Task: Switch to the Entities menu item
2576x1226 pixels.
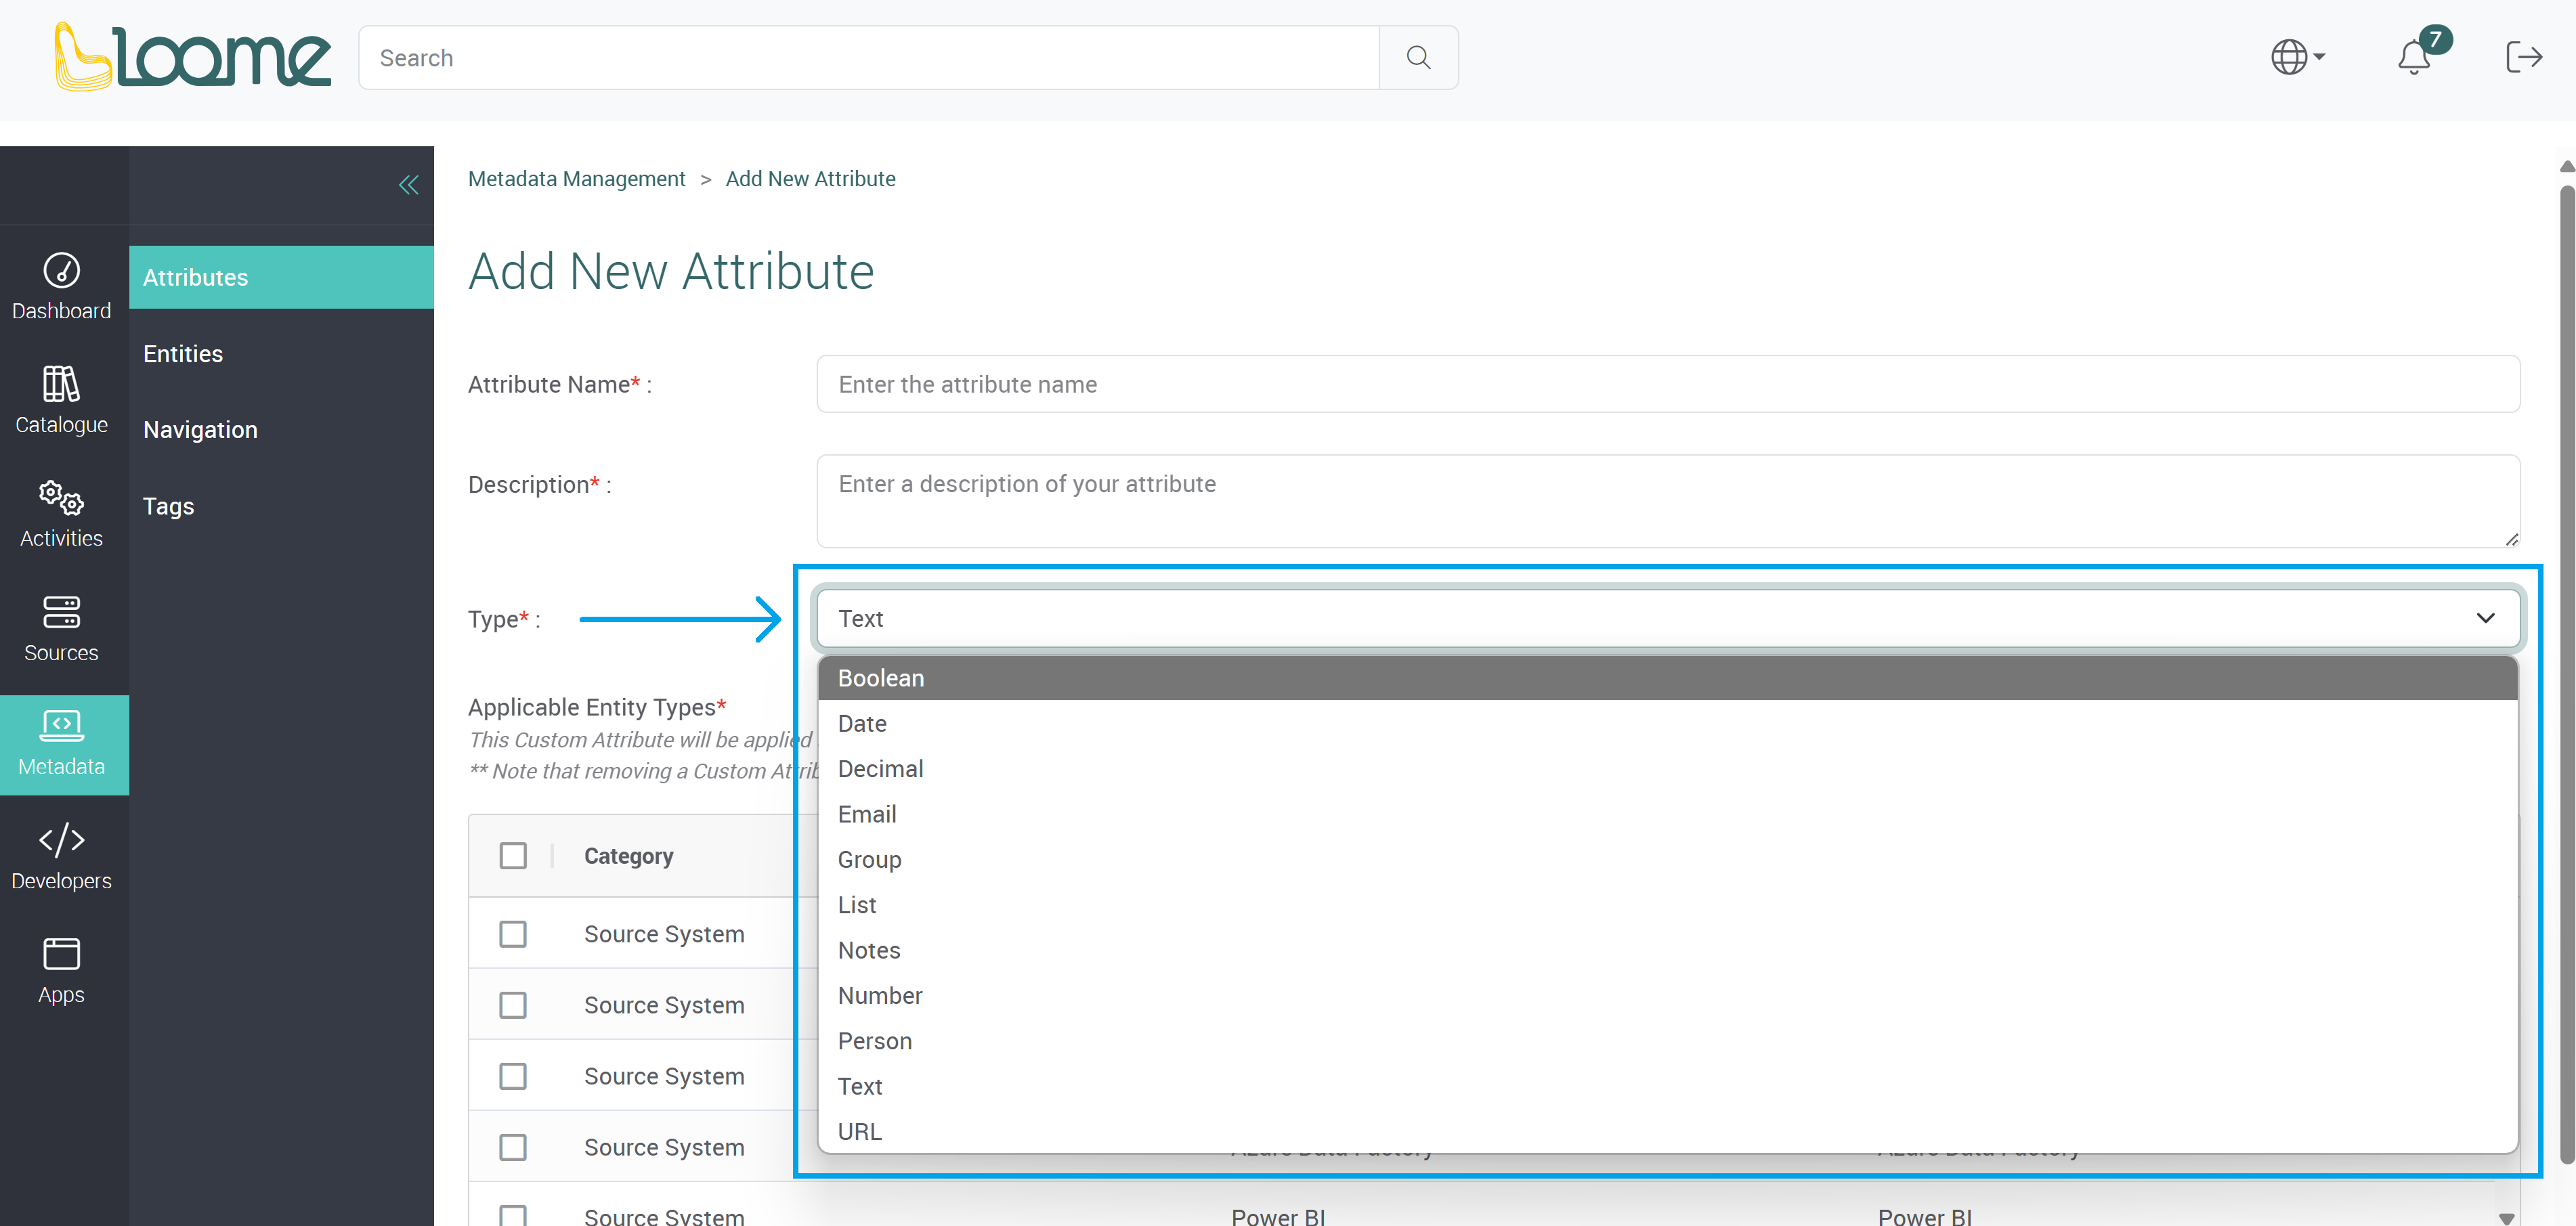Action: [183, 353]
